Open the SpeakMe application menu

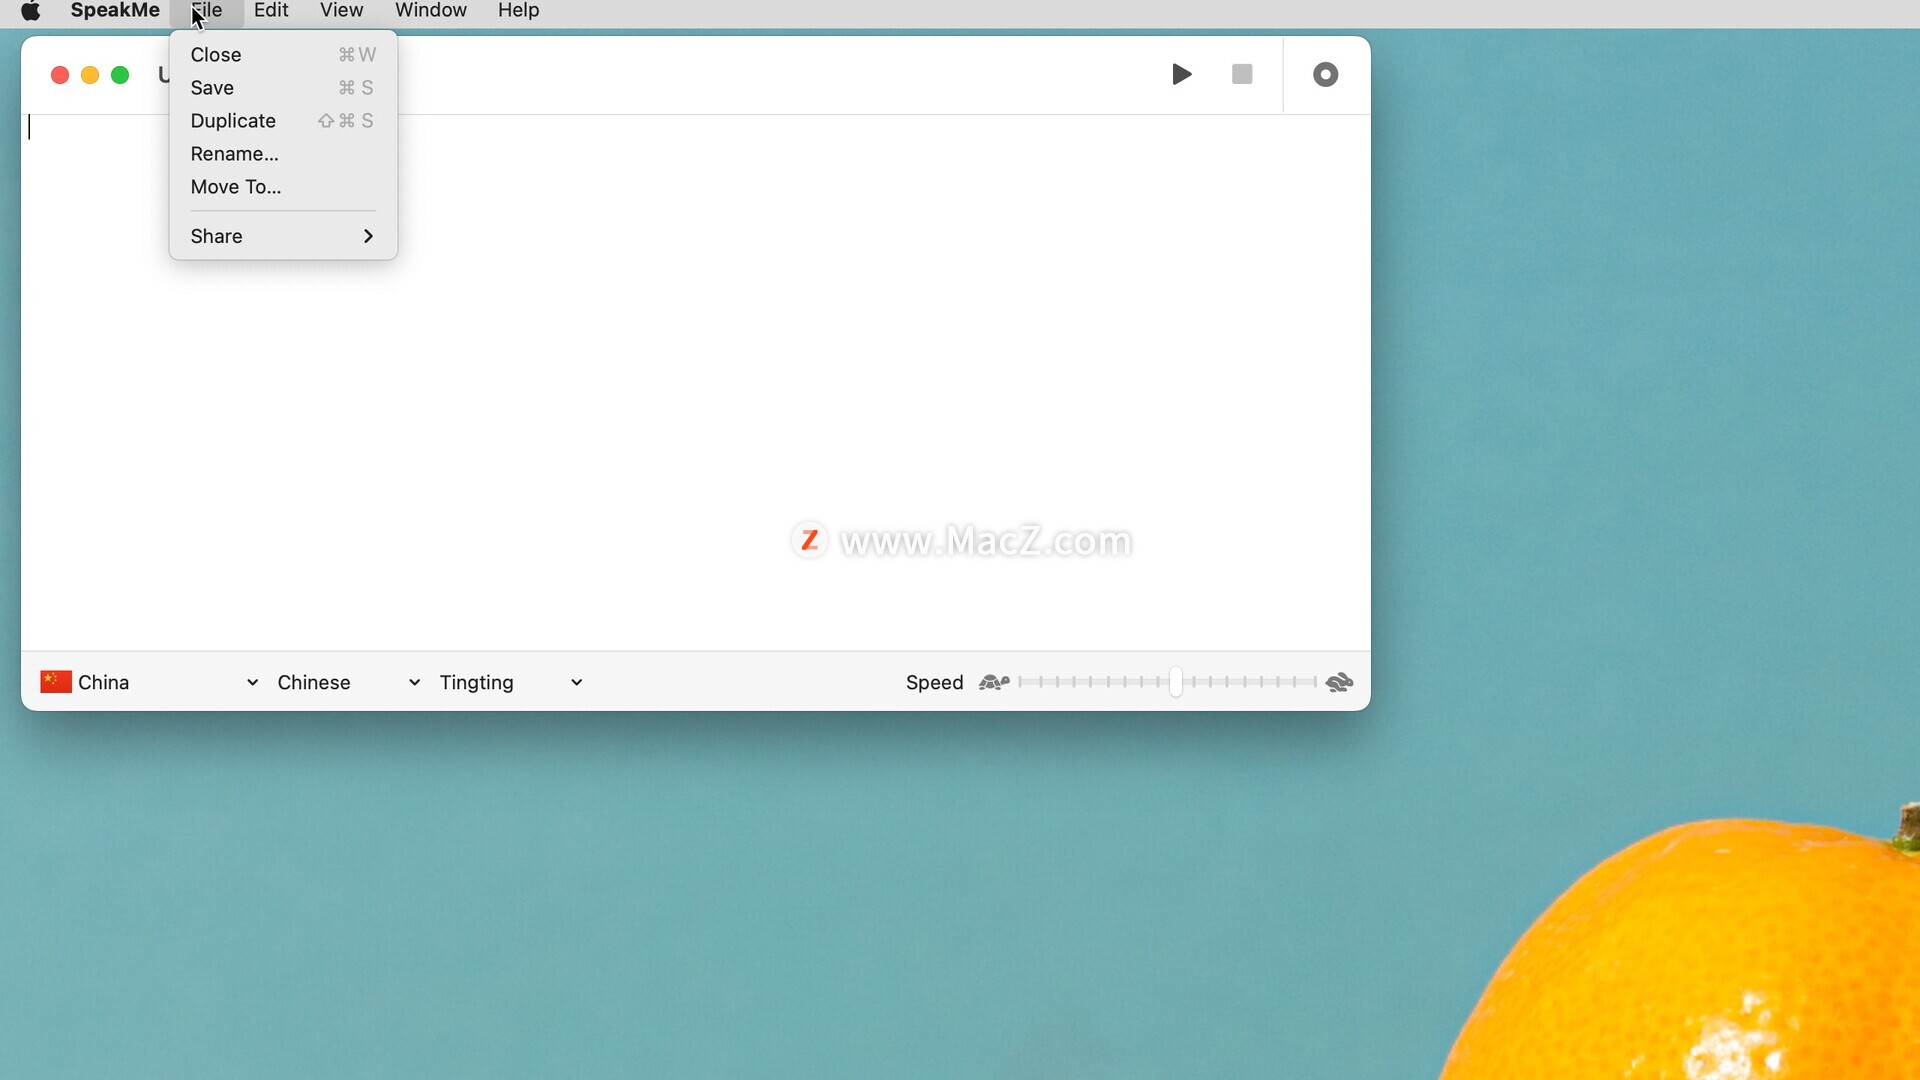pyautogui.click(x=115, y=10)
